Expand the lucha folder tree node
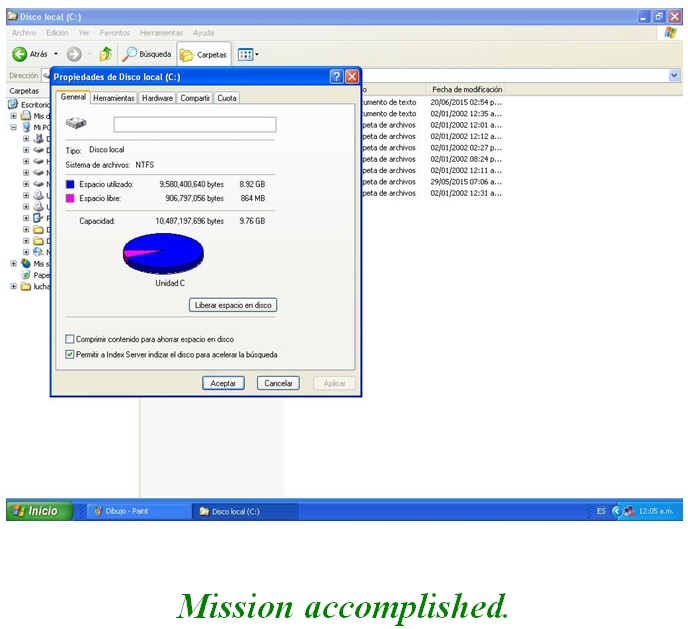 pos(14,286)
